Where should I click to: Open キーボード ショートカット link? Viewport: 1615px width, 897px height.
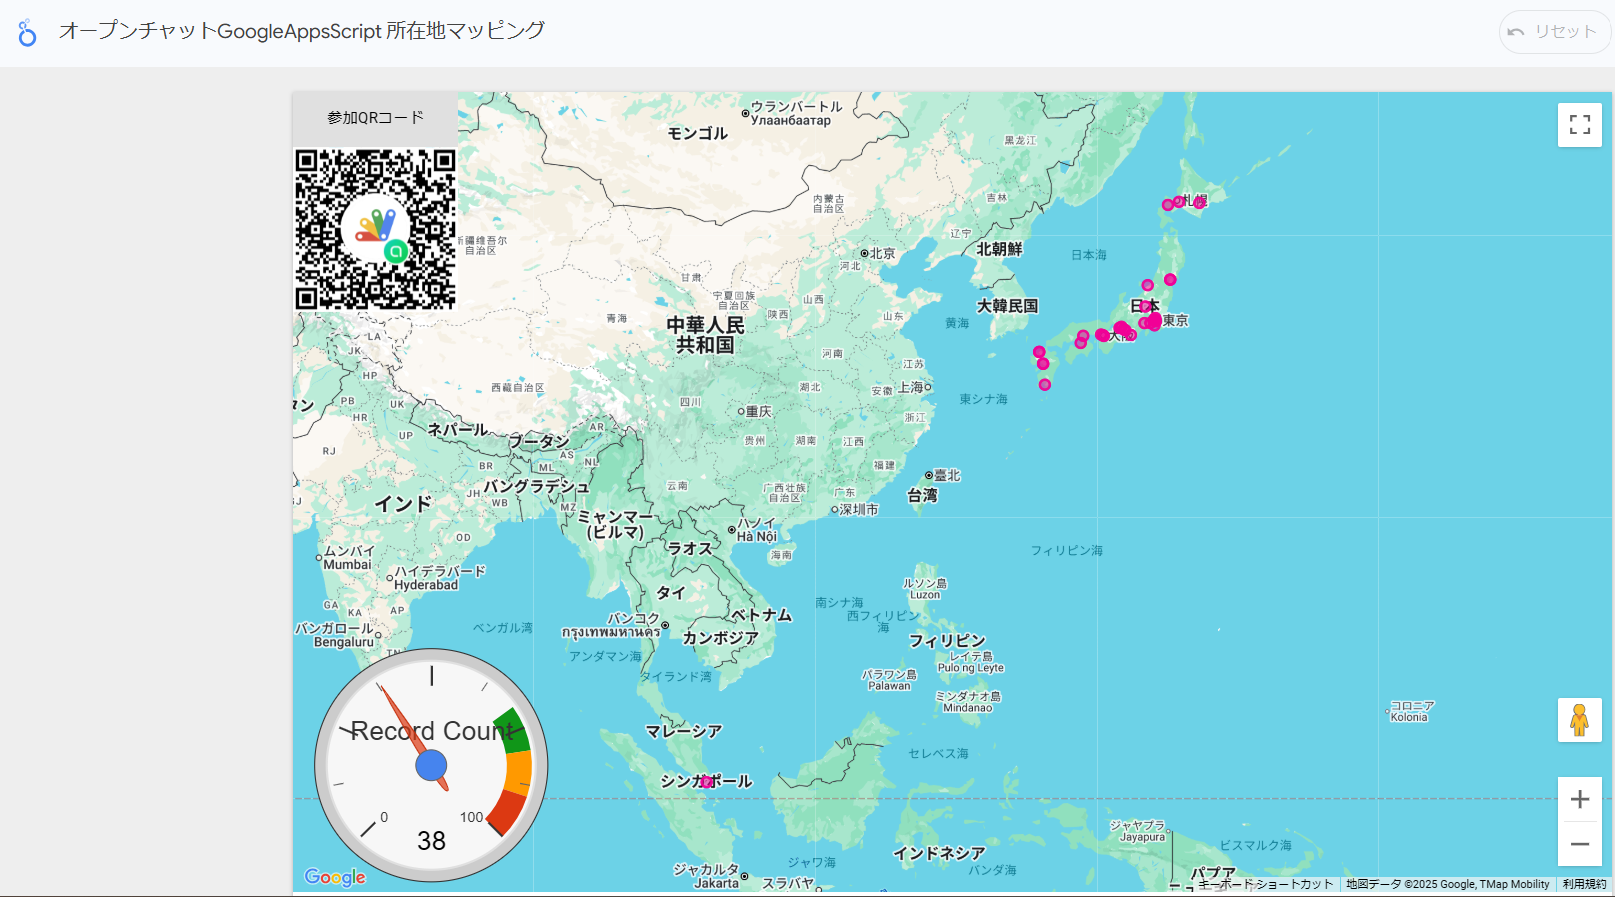[1266, 884]
